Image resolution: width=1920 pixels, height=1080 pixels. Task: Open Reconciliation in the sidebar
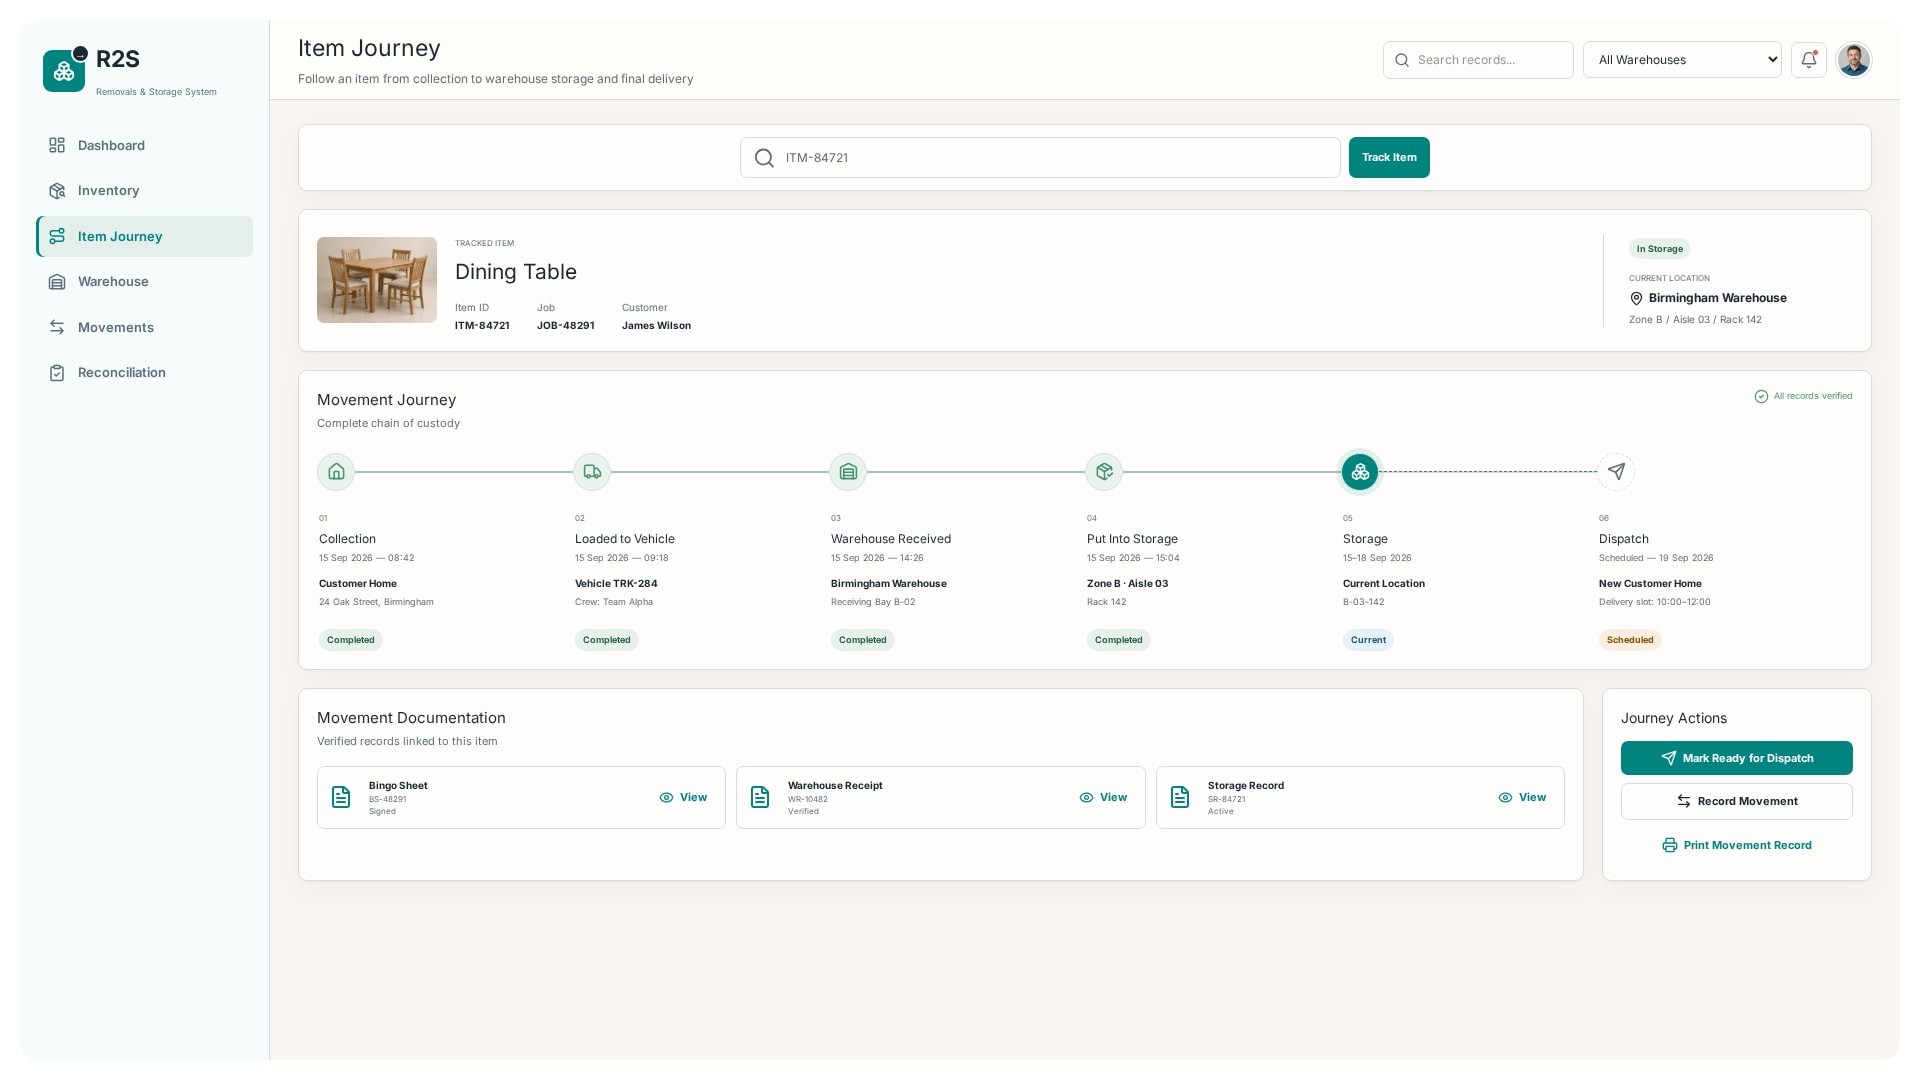tap(145, 372)
